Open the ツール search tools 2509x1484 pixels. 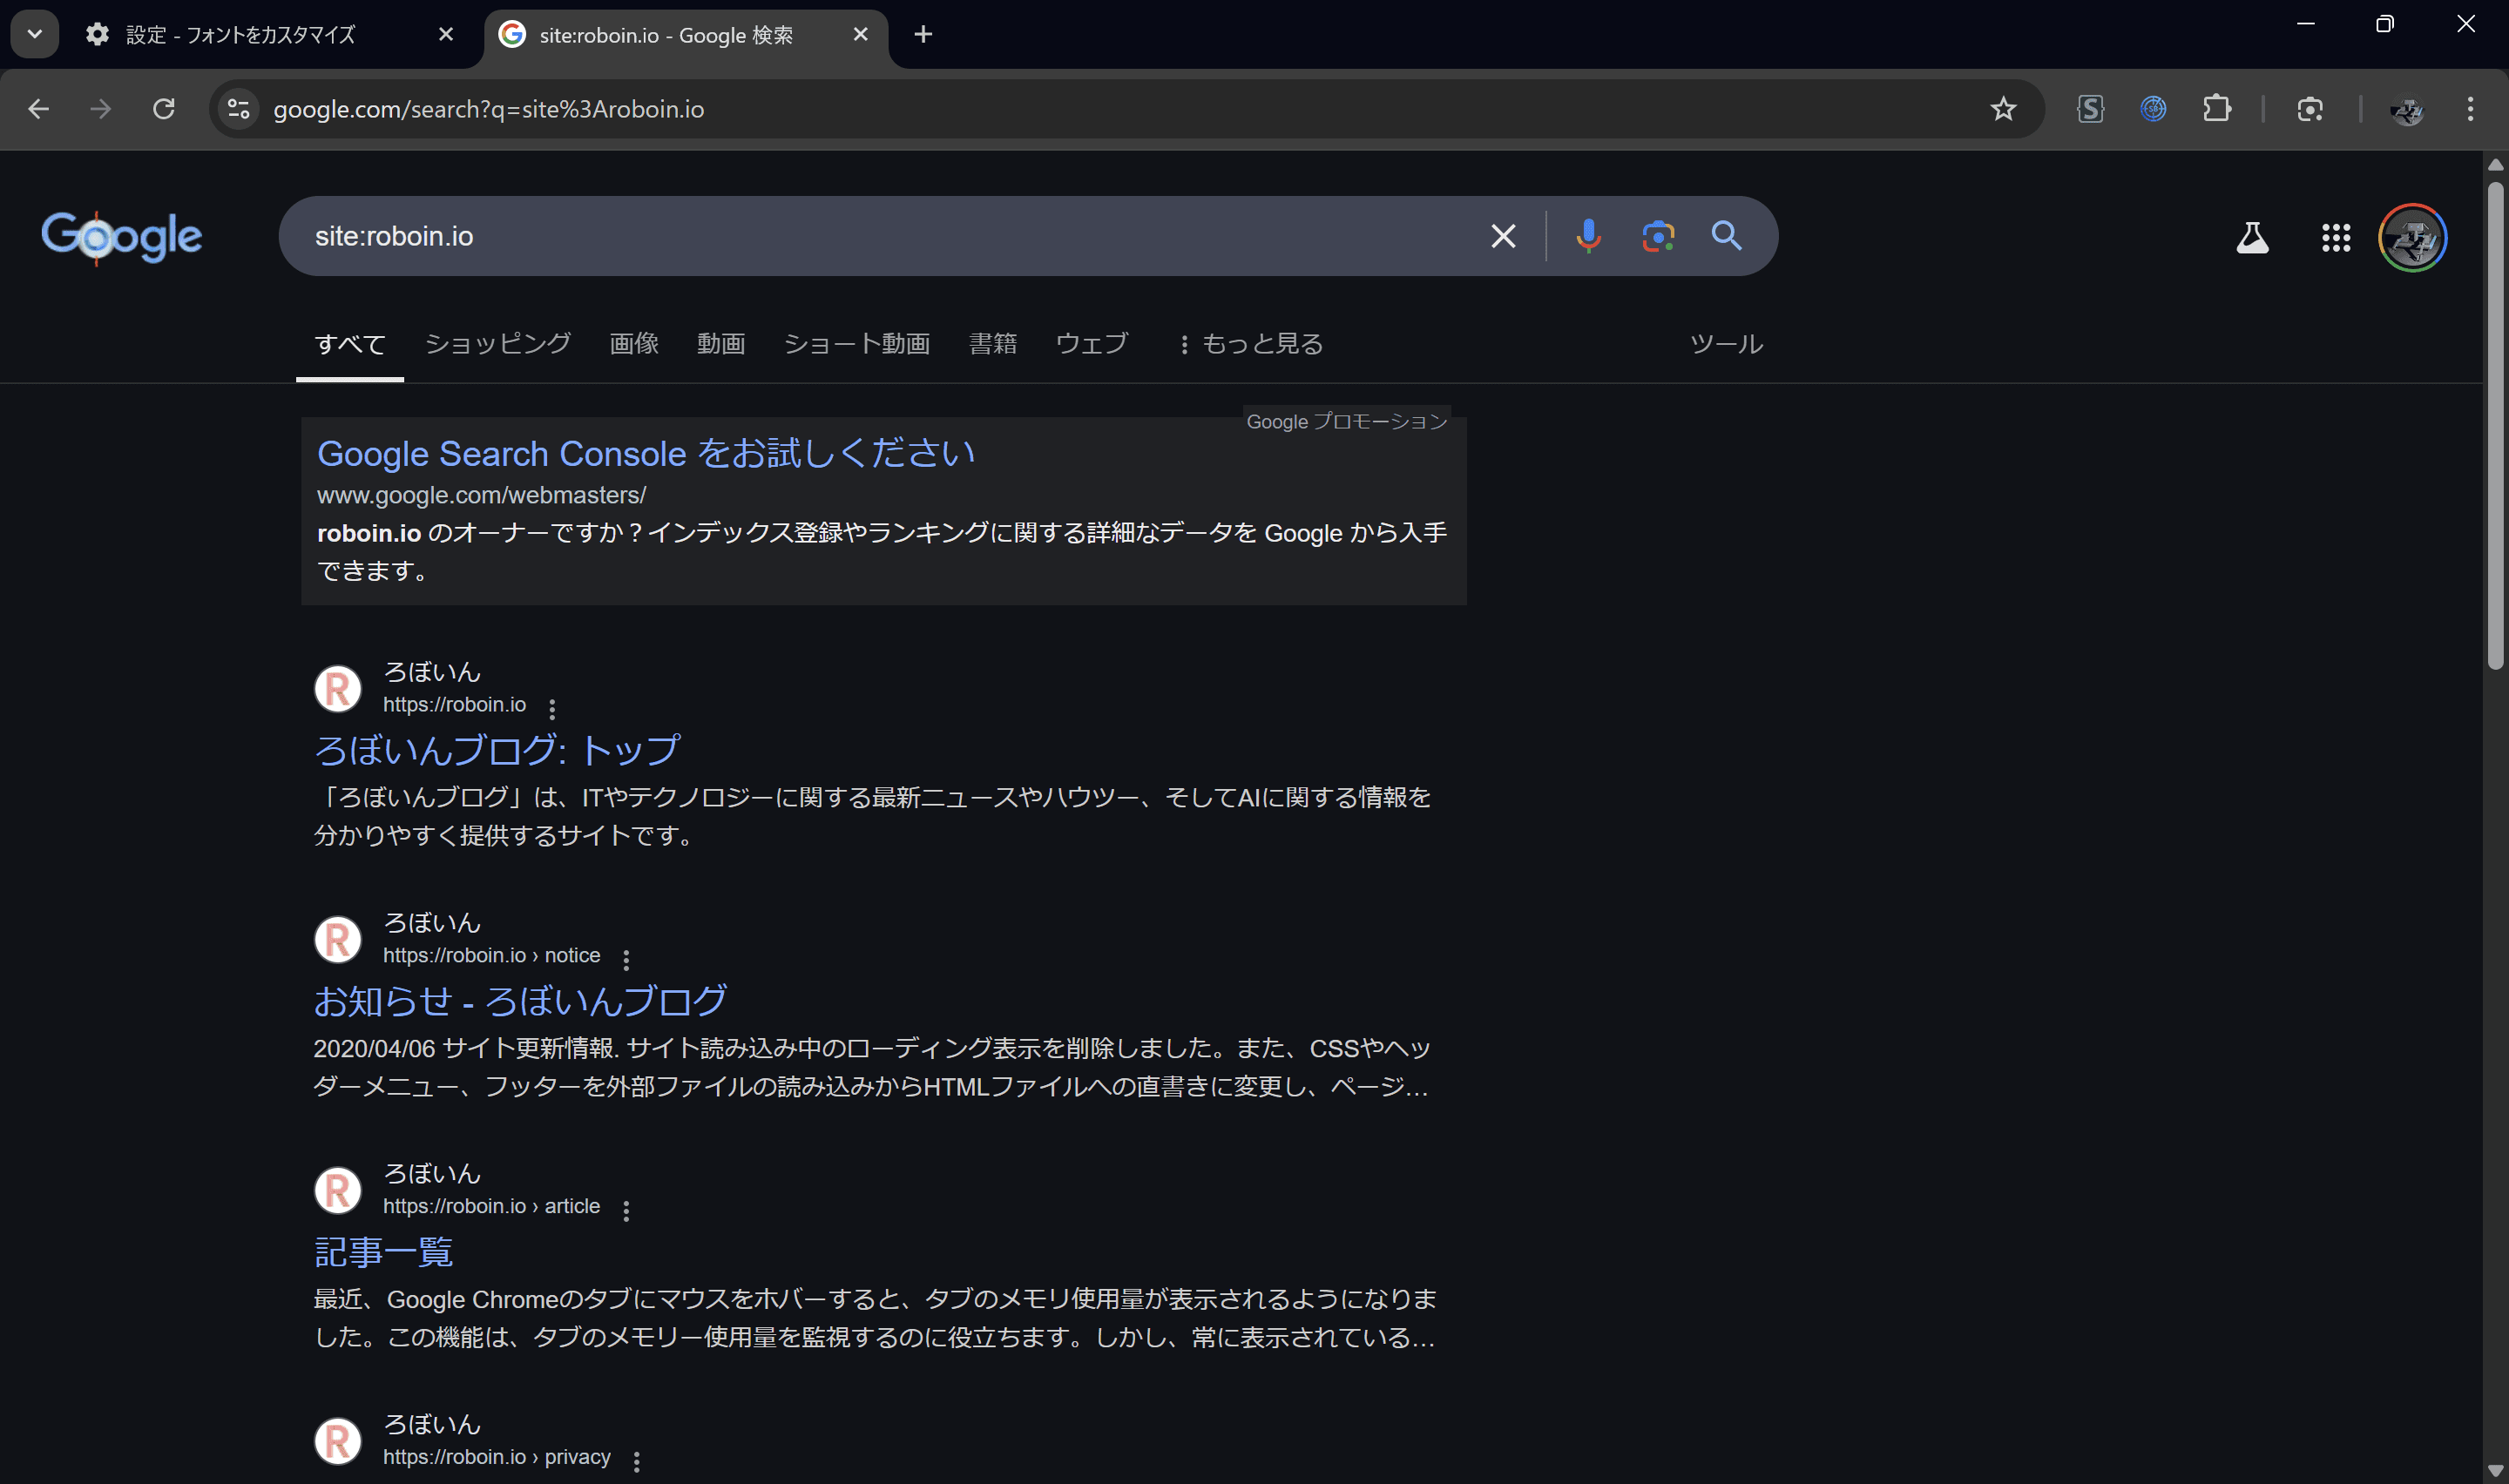[x=1726, y=344]
